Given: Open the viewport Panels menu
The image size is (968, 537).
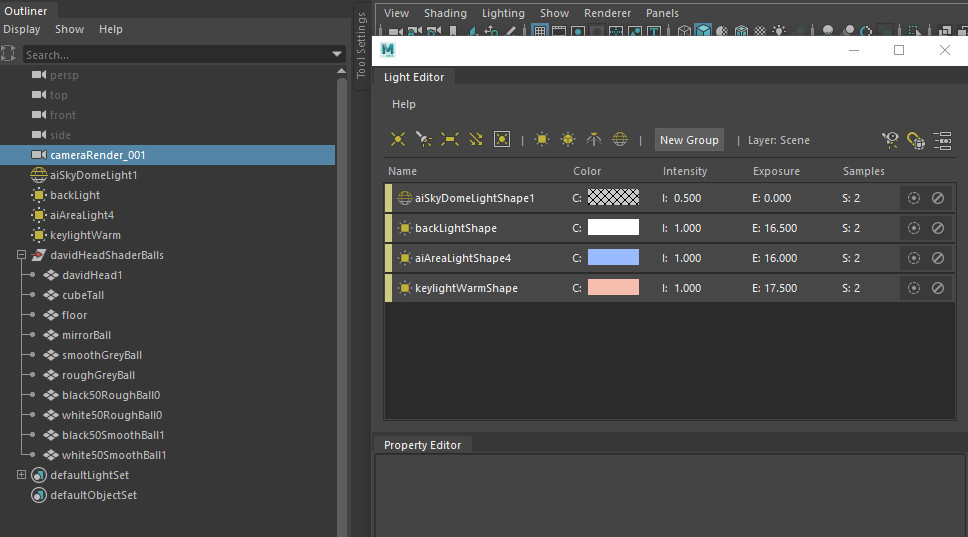Looking at the screenshot, I should pos(662,13).
